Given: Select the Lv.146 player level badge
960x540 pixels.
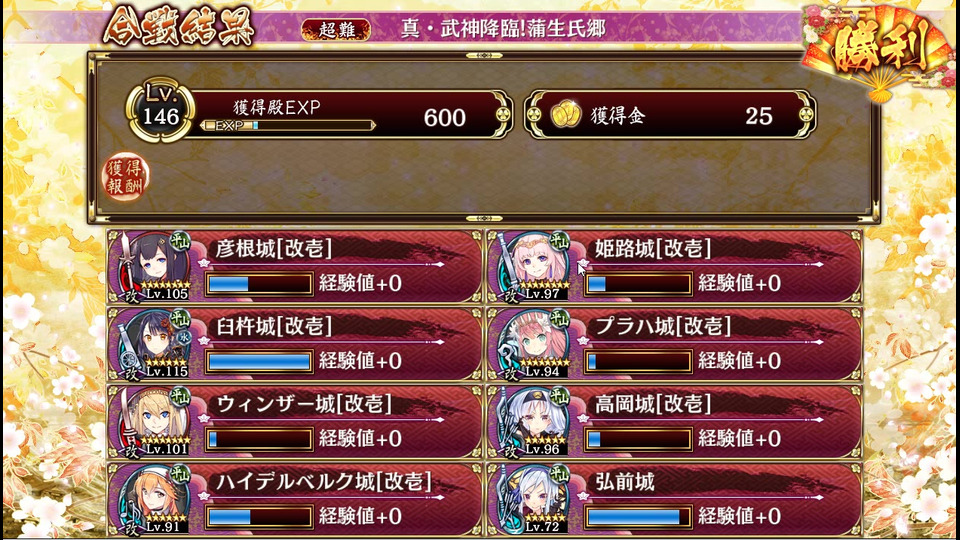Looking at the screenshot, I should tap(160, 109).
